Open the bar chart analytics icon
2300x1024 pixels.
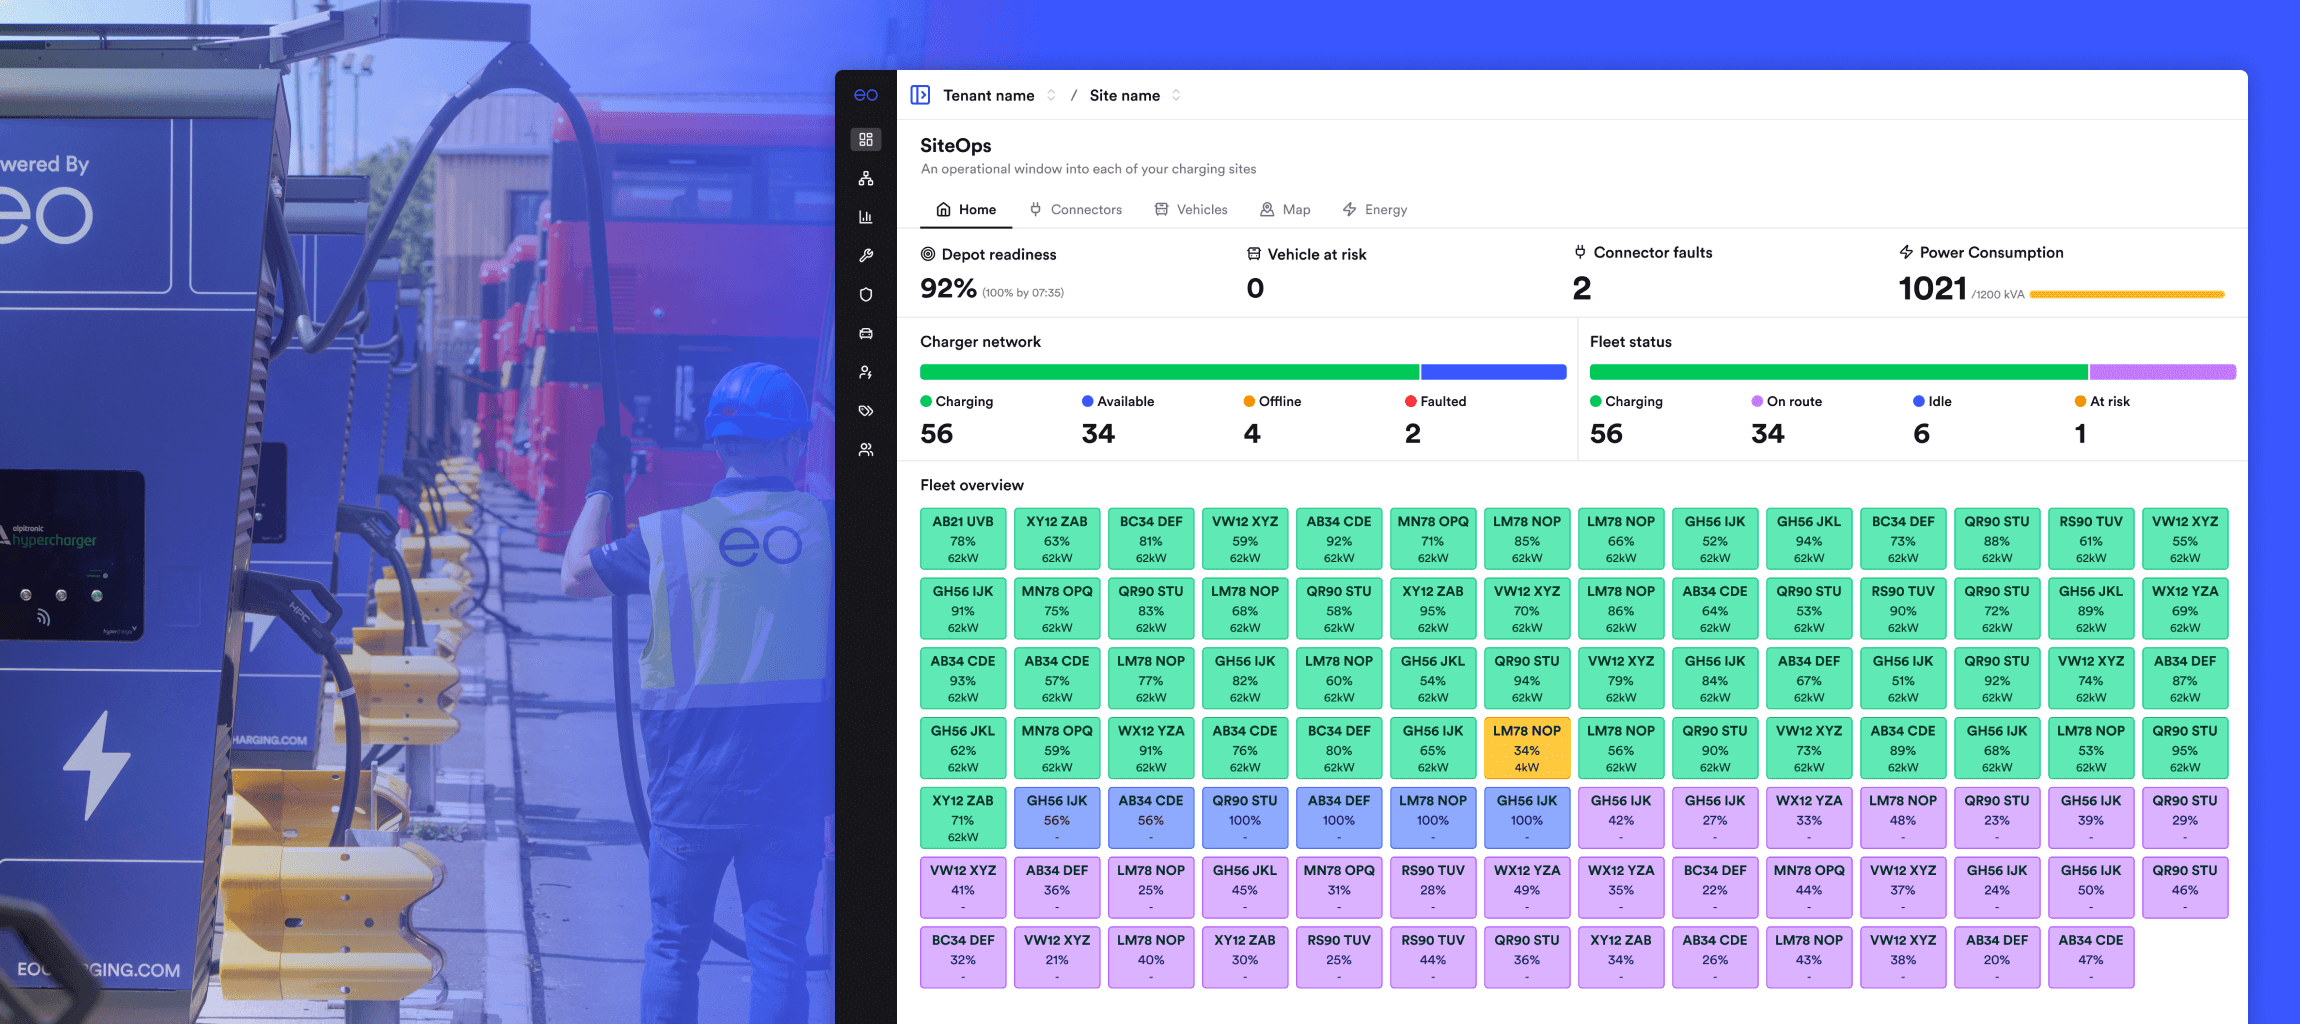tap(866, 217)
